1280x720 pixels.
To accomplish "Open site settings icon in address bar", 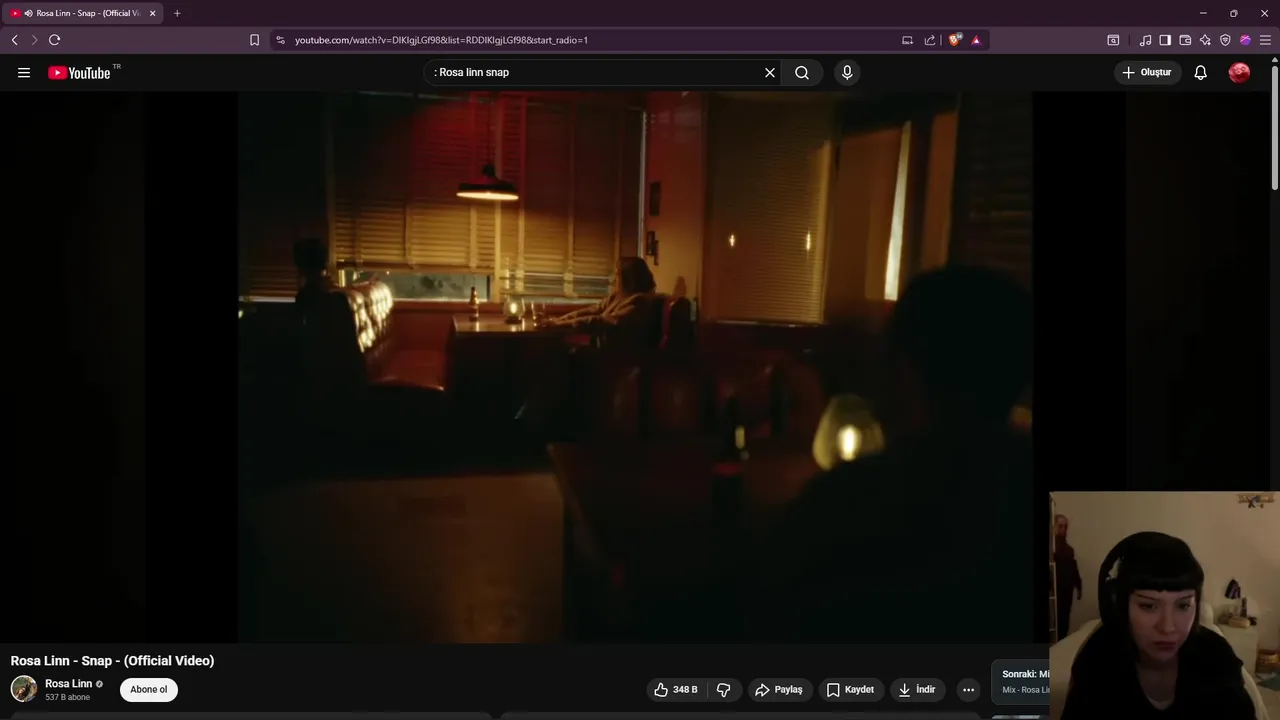I will pos(280,40).
